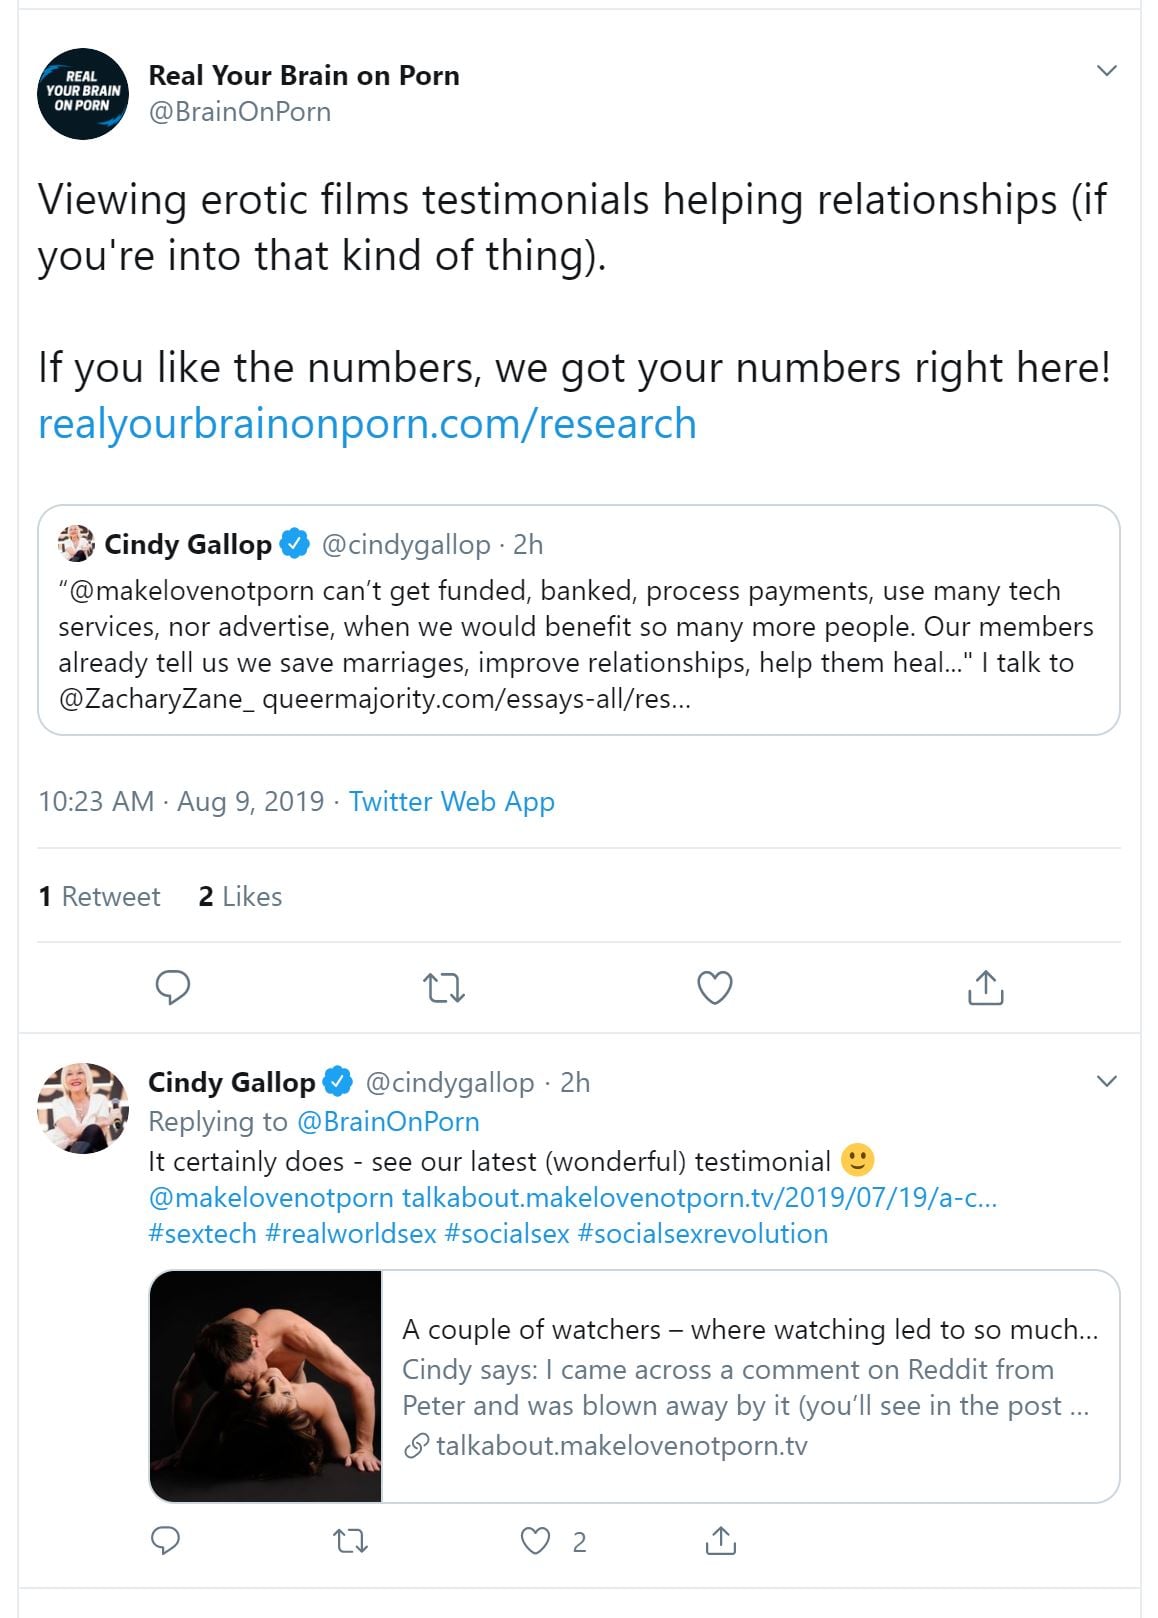Open the main tweet's options chevron
The image size is (1158, 1618).
click(x=1106, y=70)
